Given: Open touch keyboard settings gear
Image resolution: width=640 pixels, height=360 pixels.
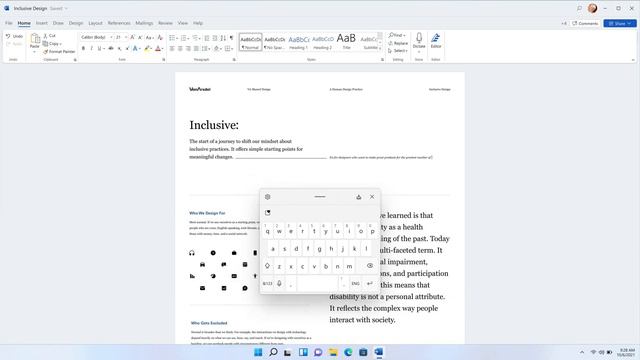Looking at the screenshot, I should [268, 197].
